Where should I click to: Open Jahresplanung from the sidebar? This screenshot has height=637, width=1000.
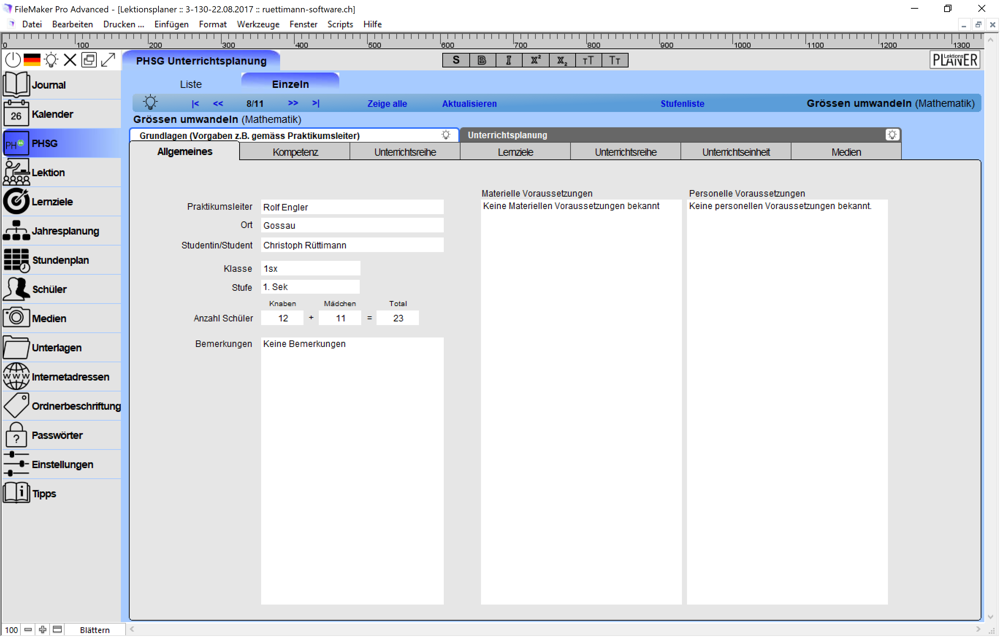click(x=61, y=231)
